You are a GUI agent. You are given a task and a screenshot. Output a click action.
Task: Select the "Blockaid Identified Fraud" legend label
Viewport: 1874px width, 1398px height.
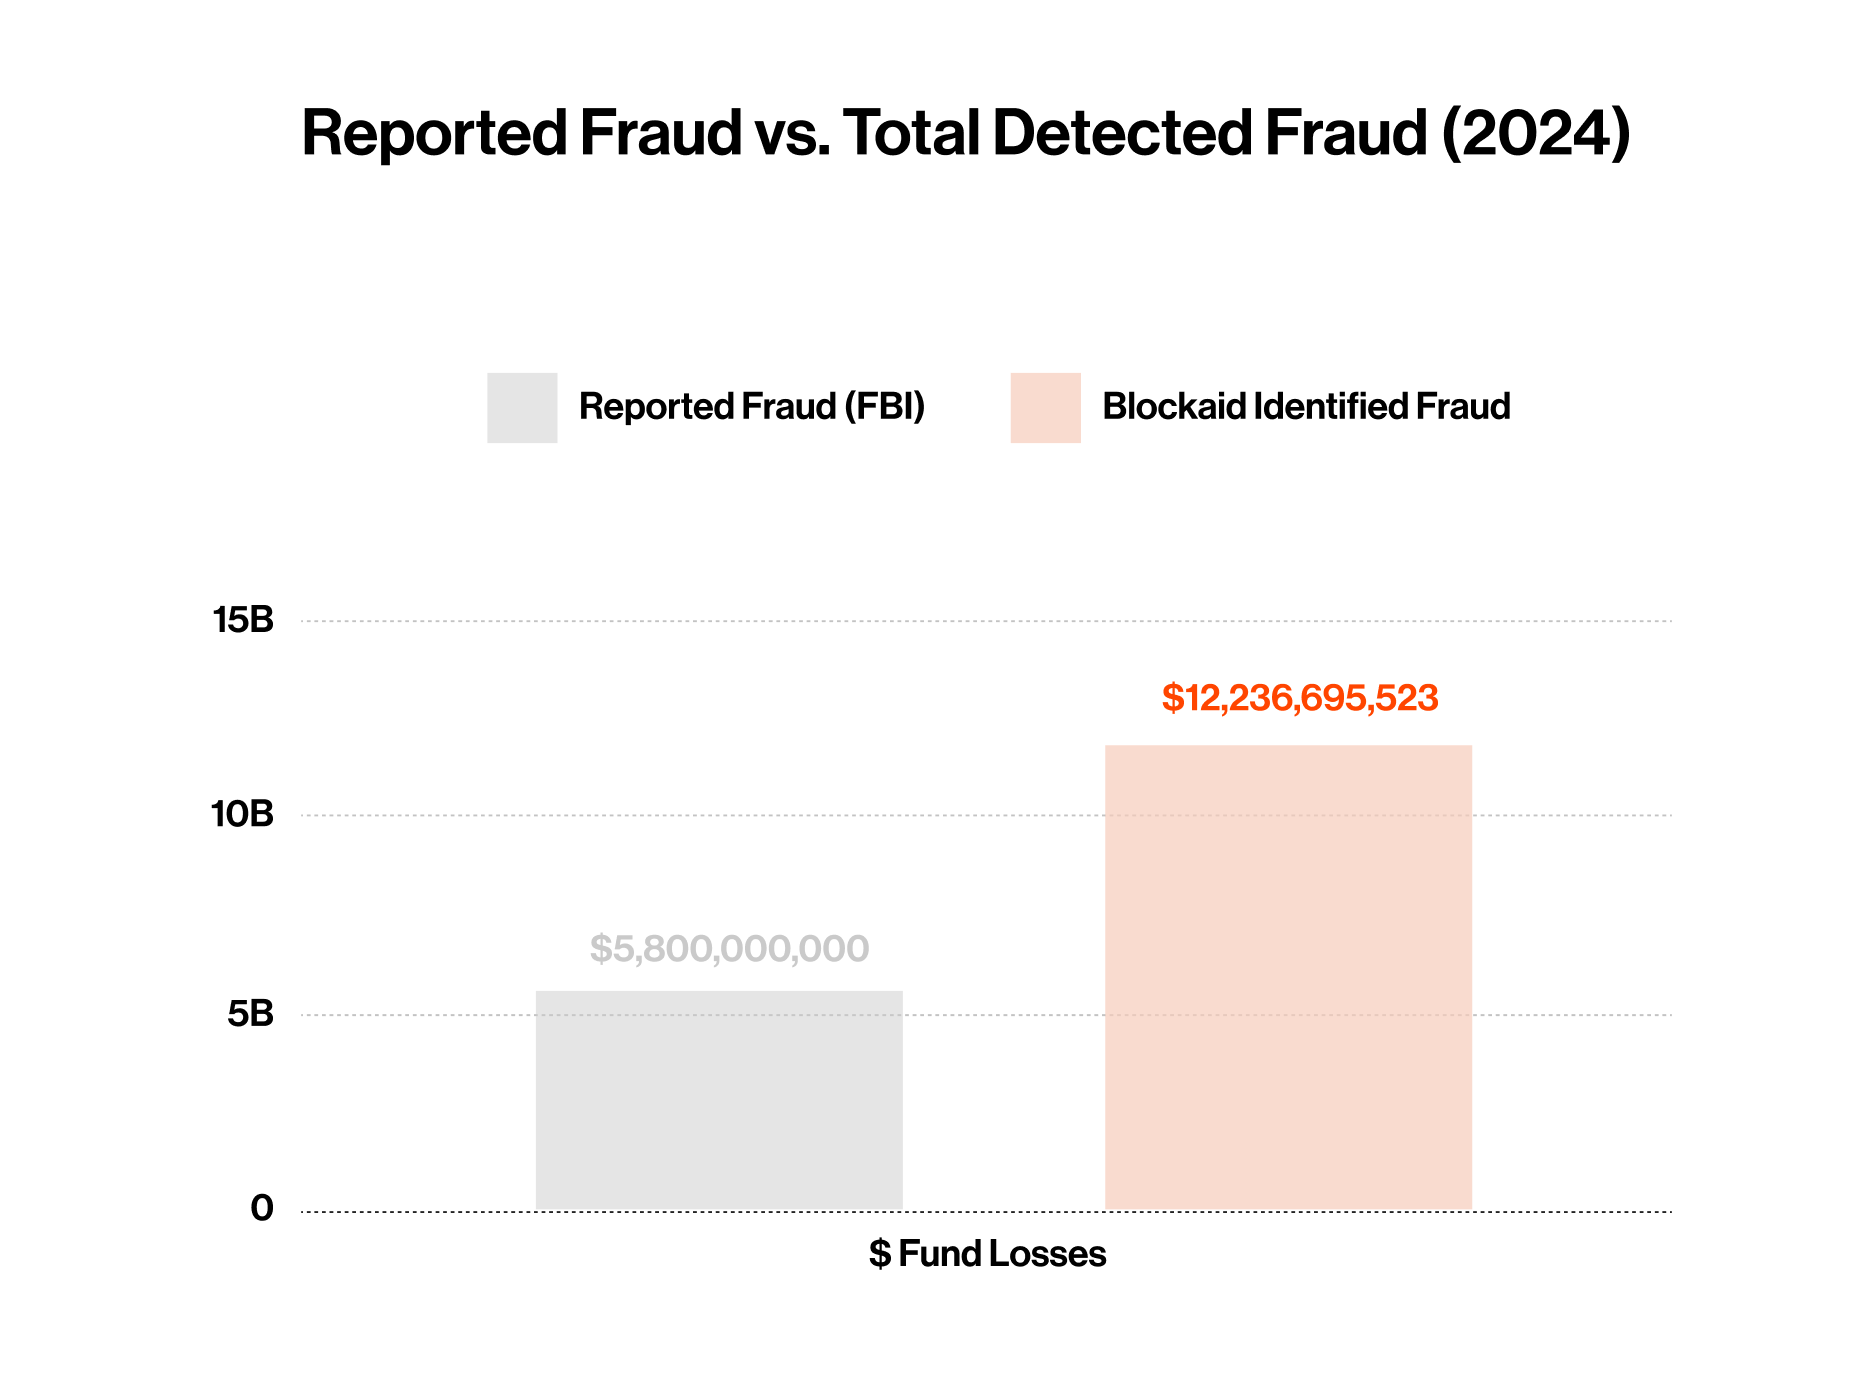tap(1305, 407)
